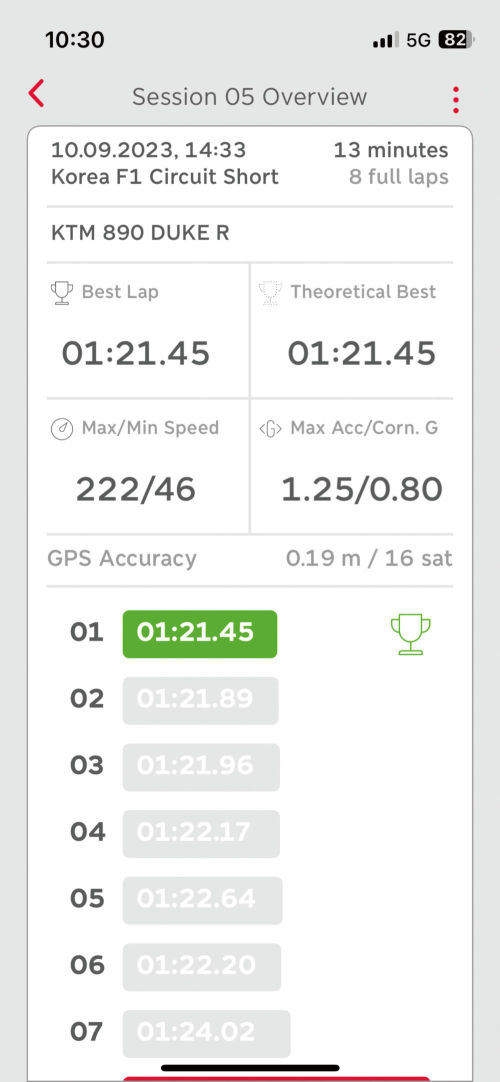Select lap 05 time 01:22.64
500x1082 pixels.
pos(203,900)
